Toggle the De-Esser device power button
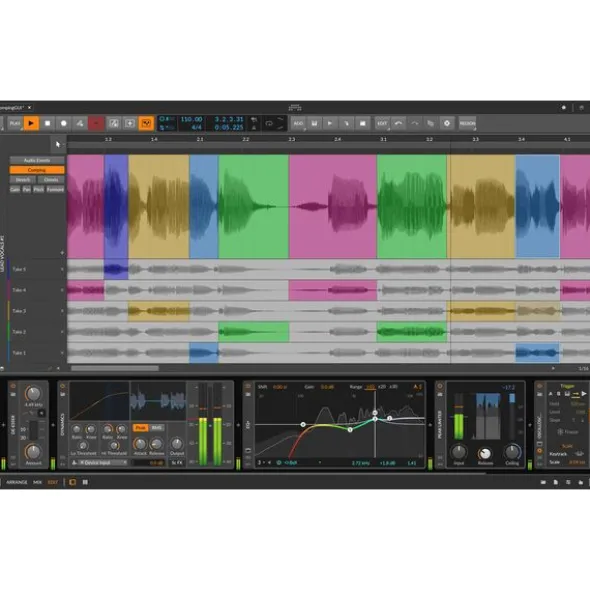The height and width of the screenshot is (591, 590). (13, 386)
